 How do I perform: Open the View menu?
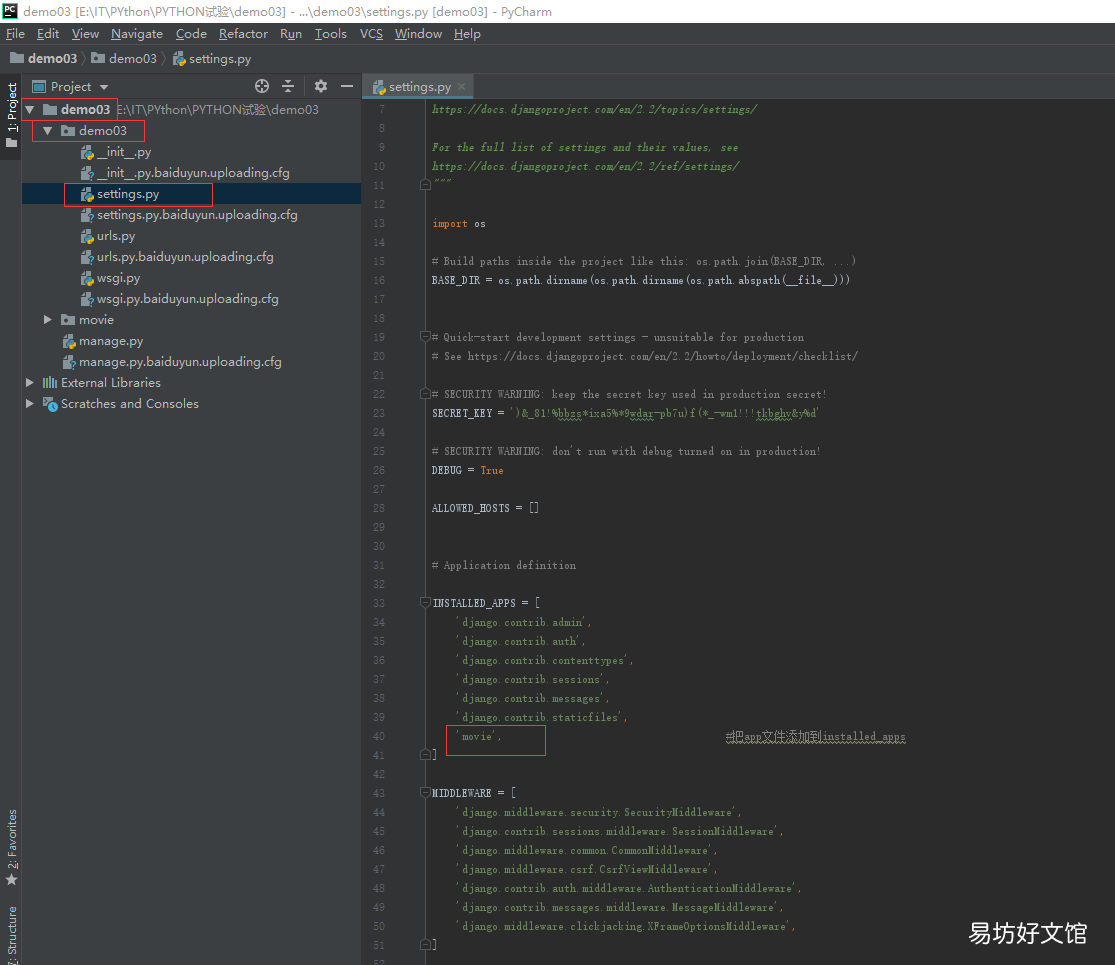85,34
